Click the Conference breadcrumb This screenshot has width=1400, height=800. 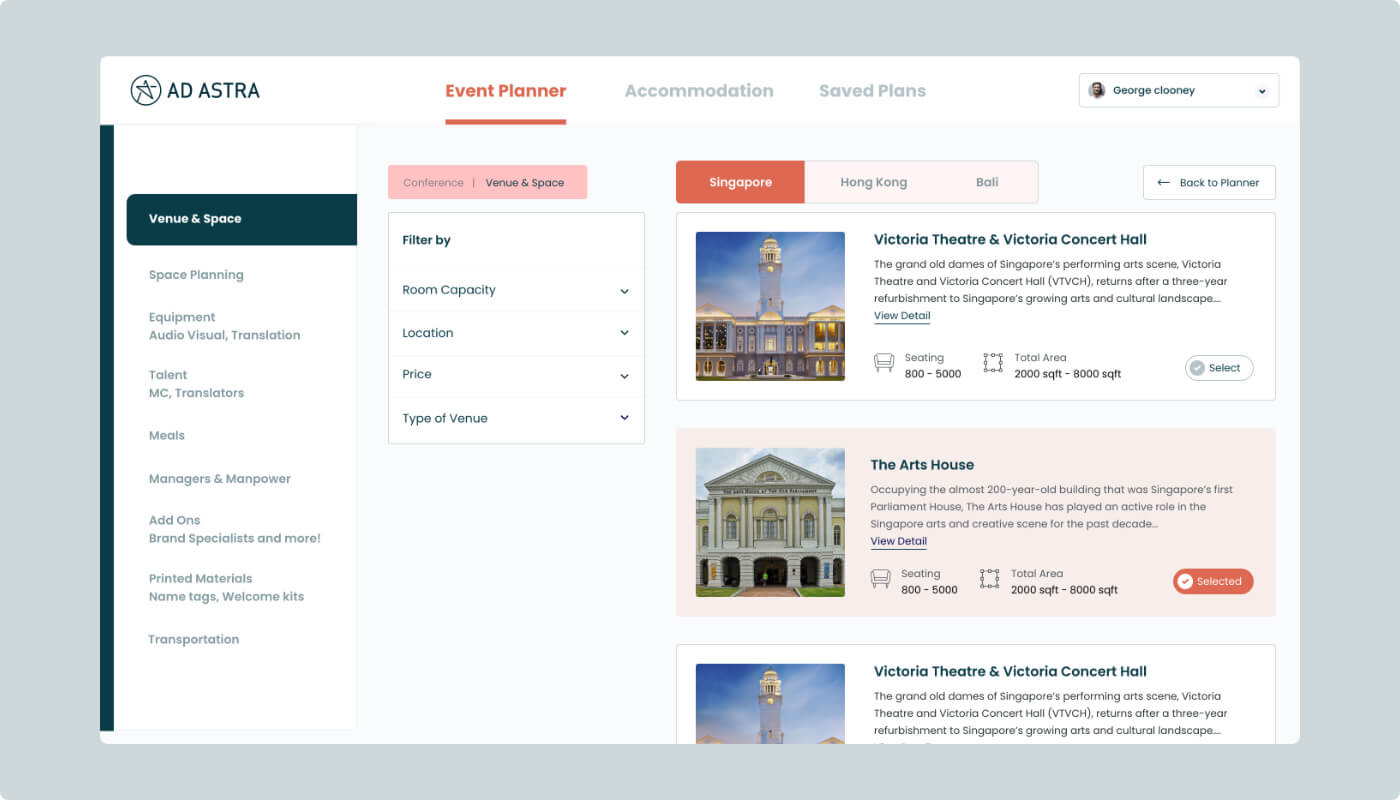pyautogui.click(x=433, y=183)
